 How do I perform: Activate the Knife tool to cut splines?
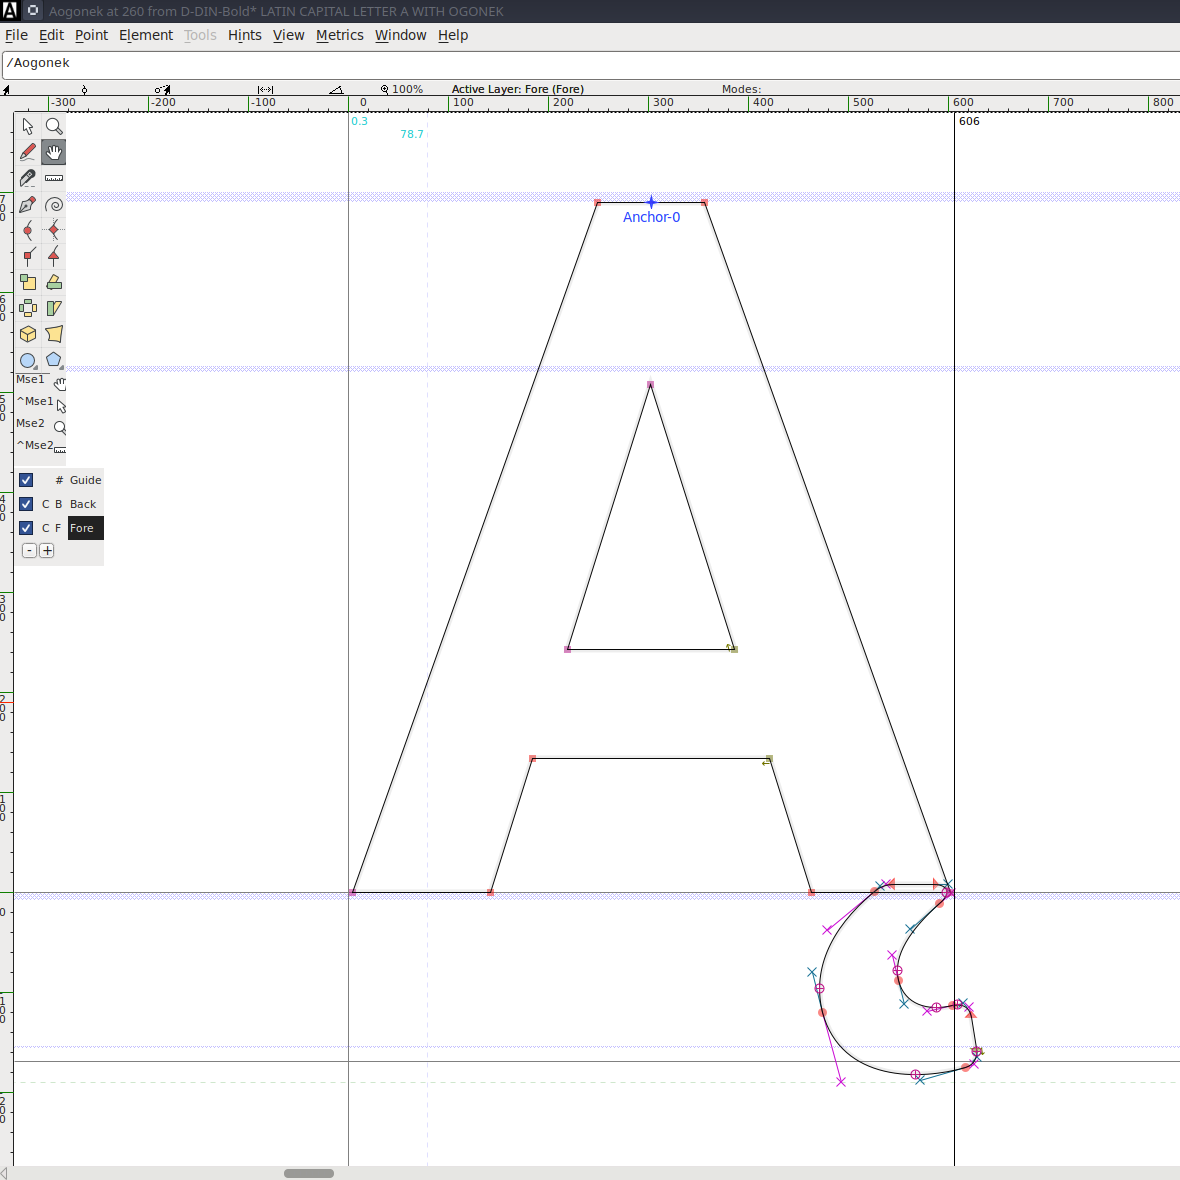[x=28, y=178]
